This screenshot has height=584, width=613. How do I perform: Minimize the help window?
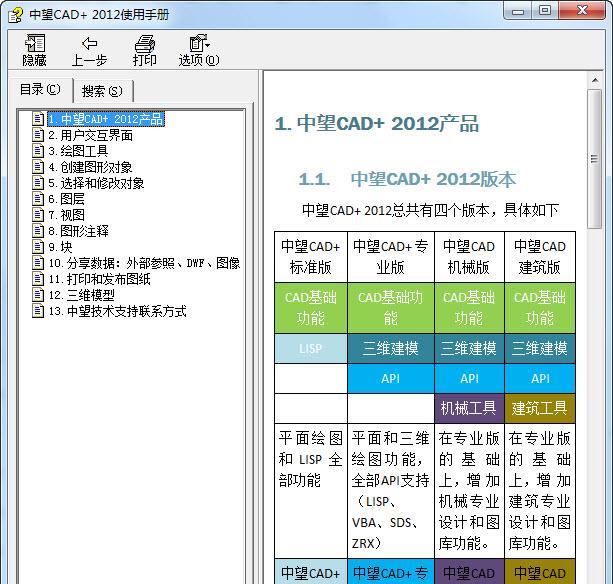coord(518,11)
